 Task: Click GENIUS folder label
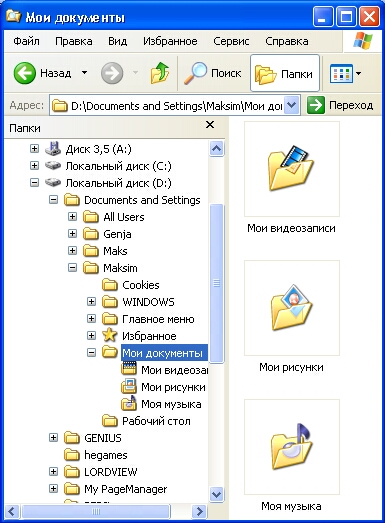103,438
